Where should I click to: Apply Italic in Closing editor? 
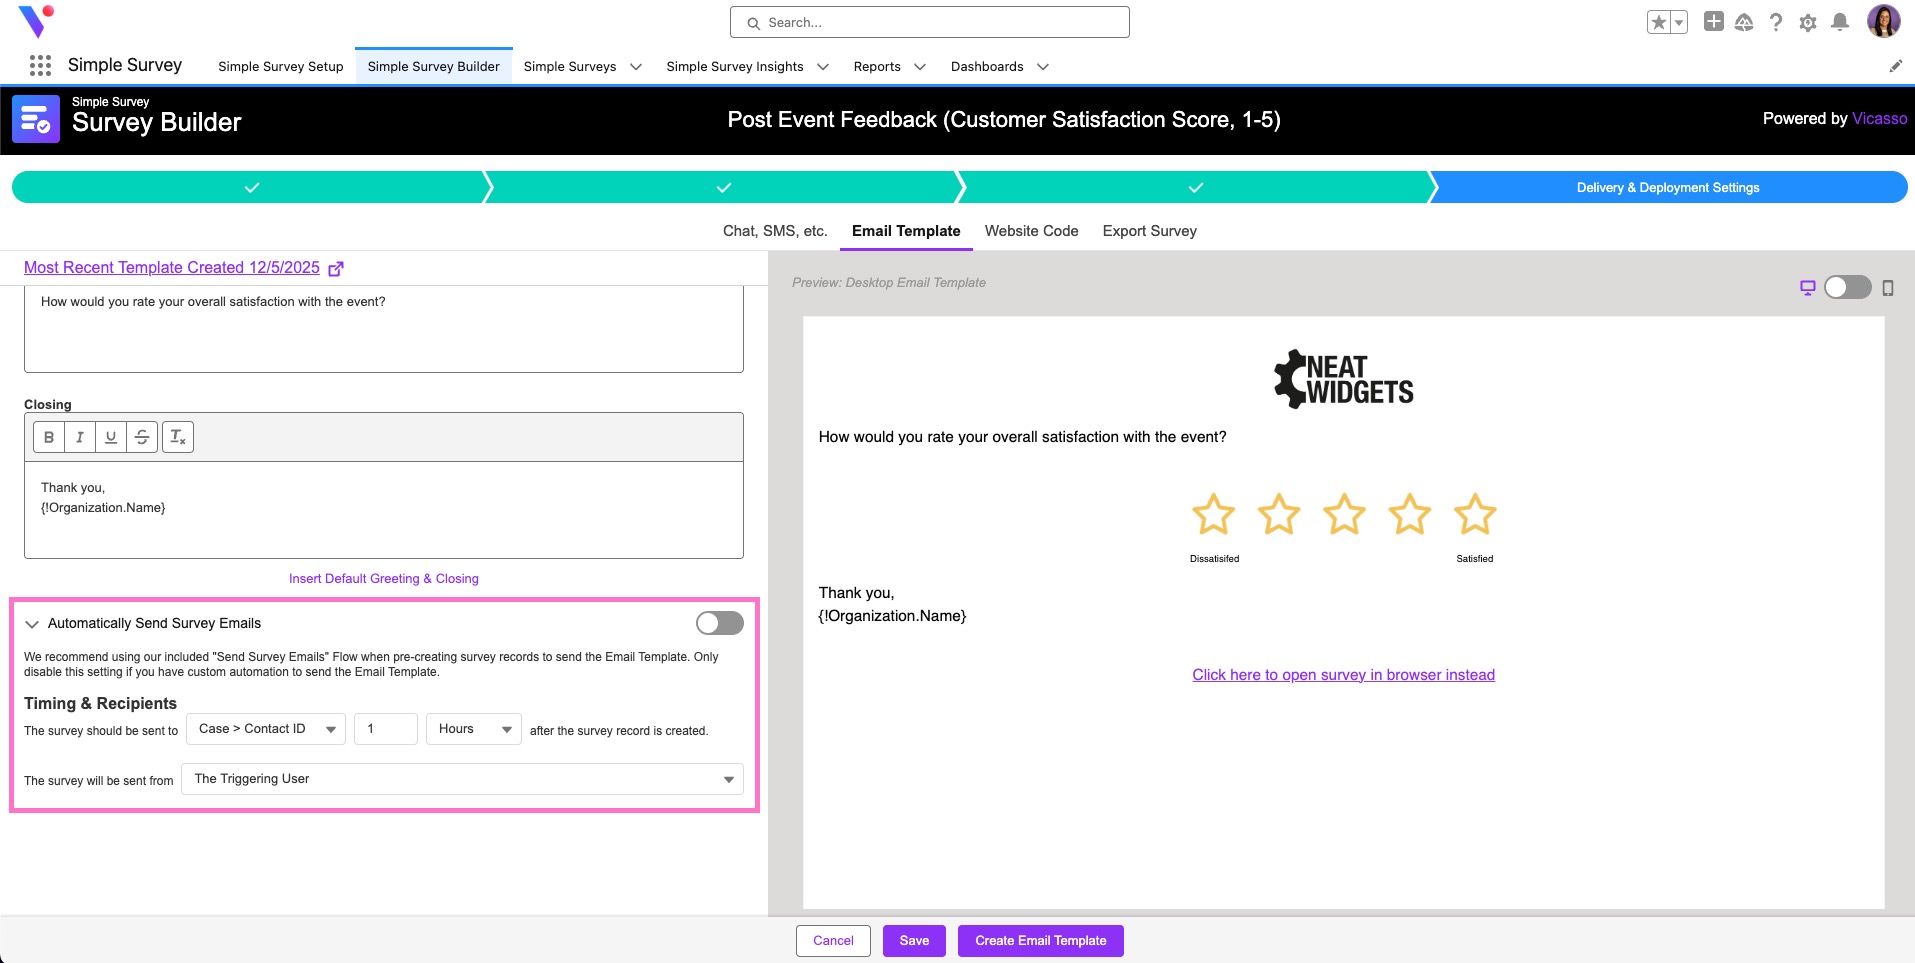[x=80, y=437]
